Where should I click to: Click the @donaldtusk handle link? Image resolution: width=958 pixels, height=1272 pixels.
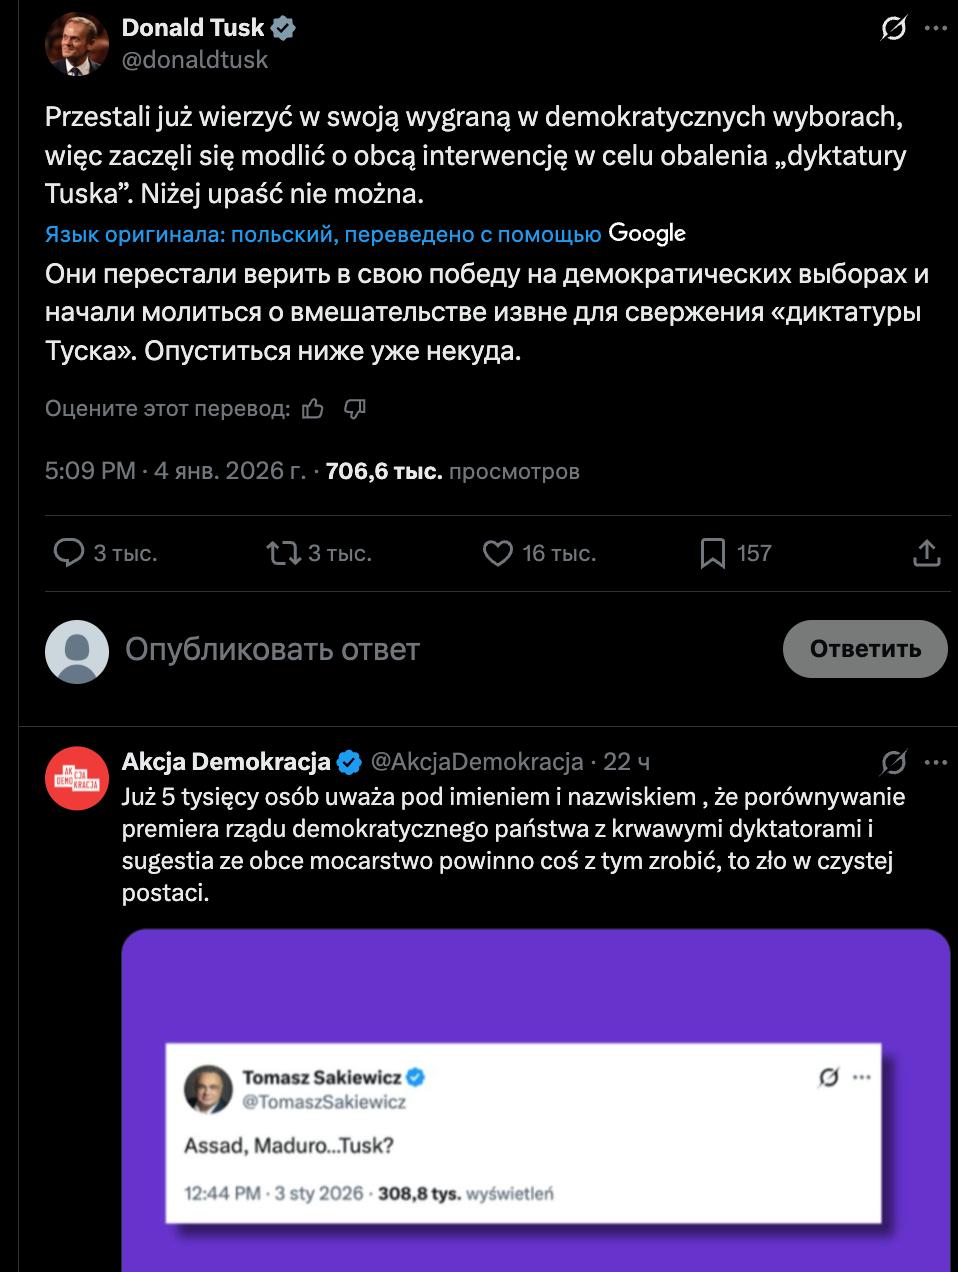[195, 60]
